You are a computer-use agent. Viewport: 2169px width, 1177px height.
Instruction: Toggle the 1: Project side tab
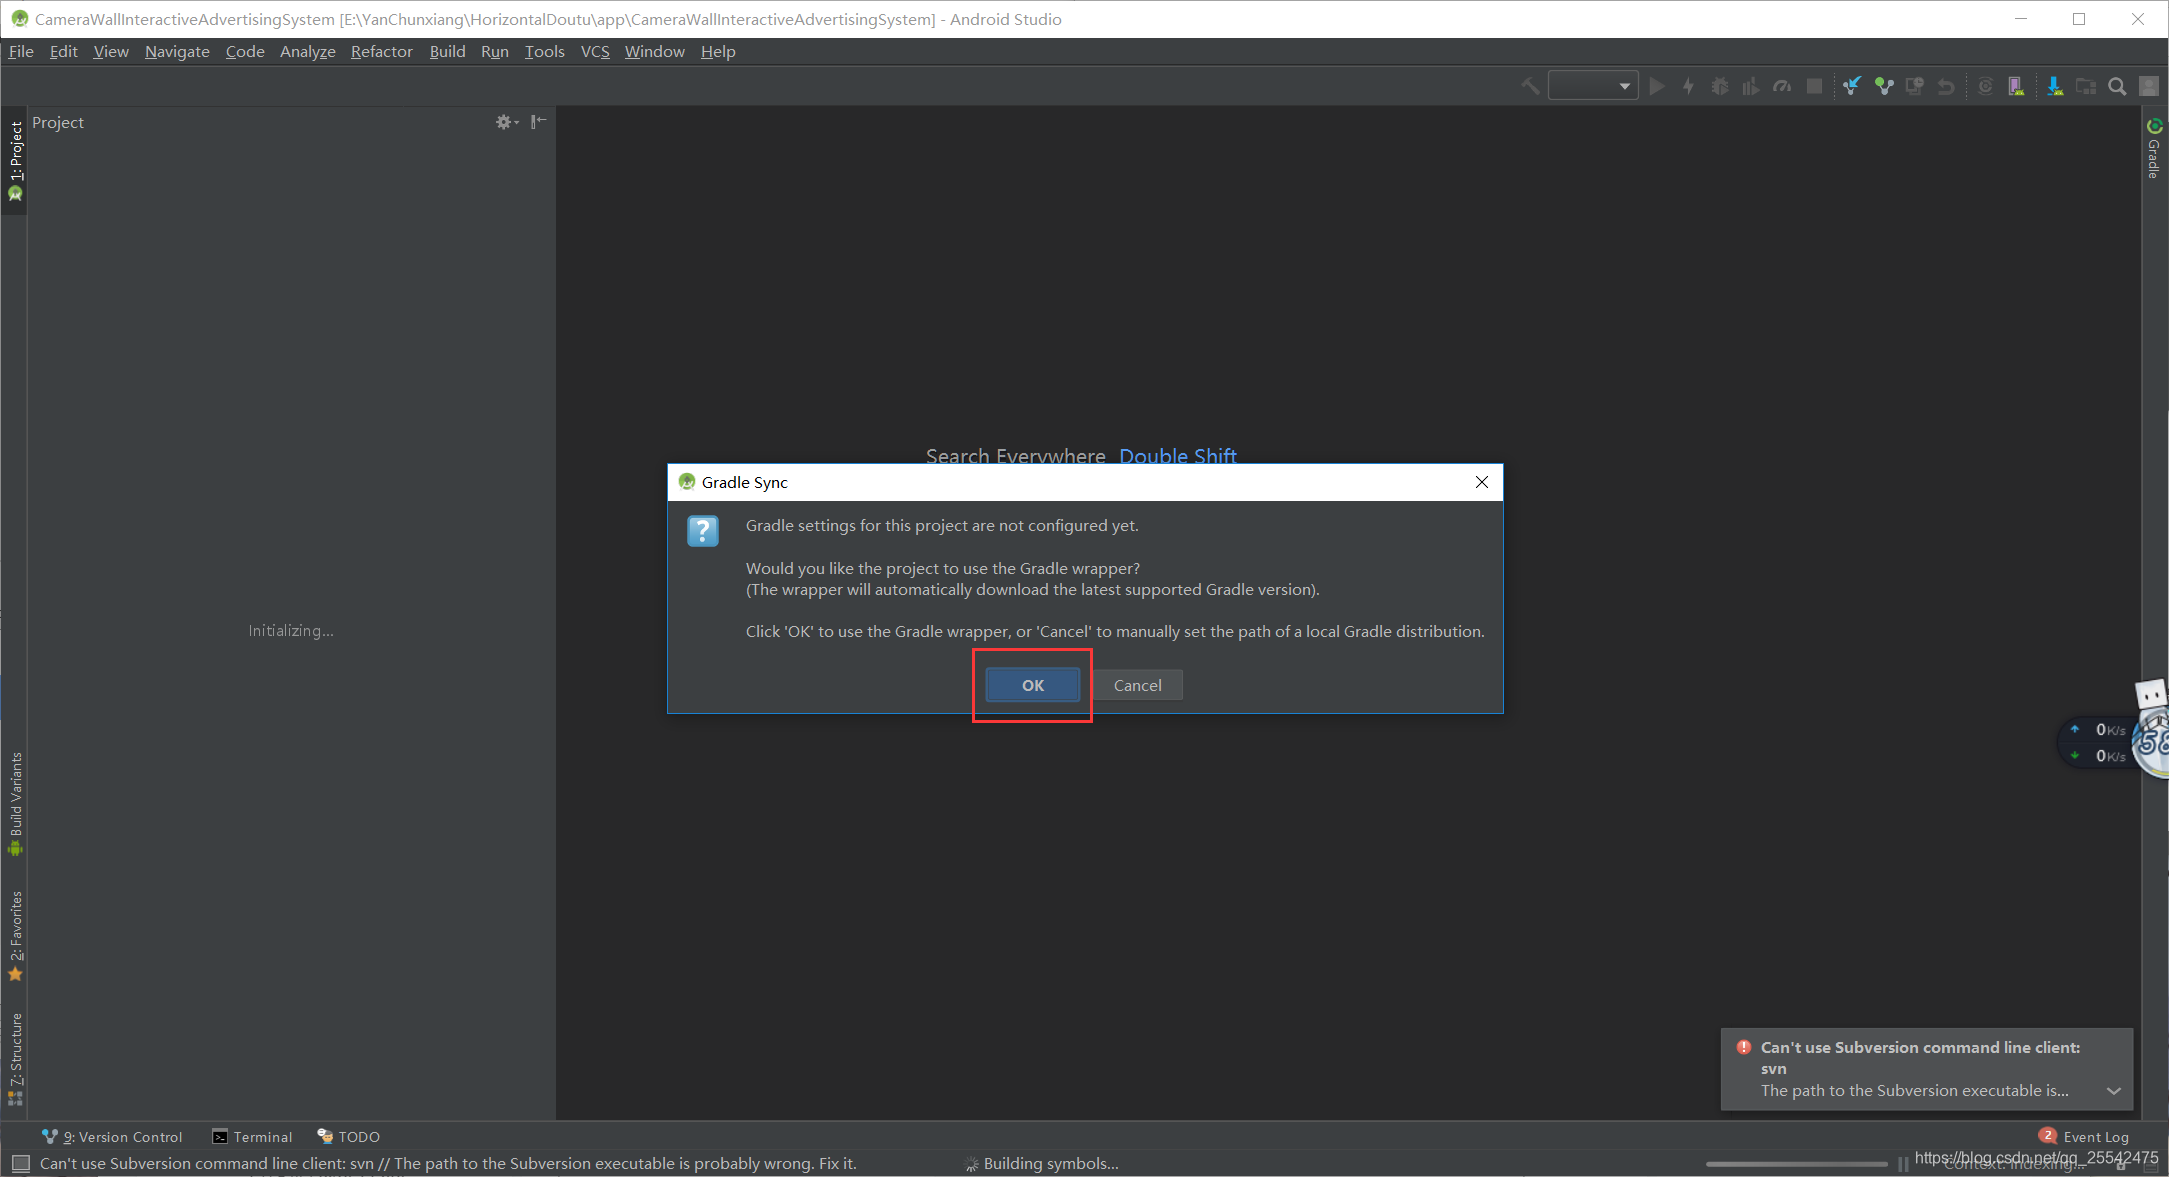coord(15,160)
